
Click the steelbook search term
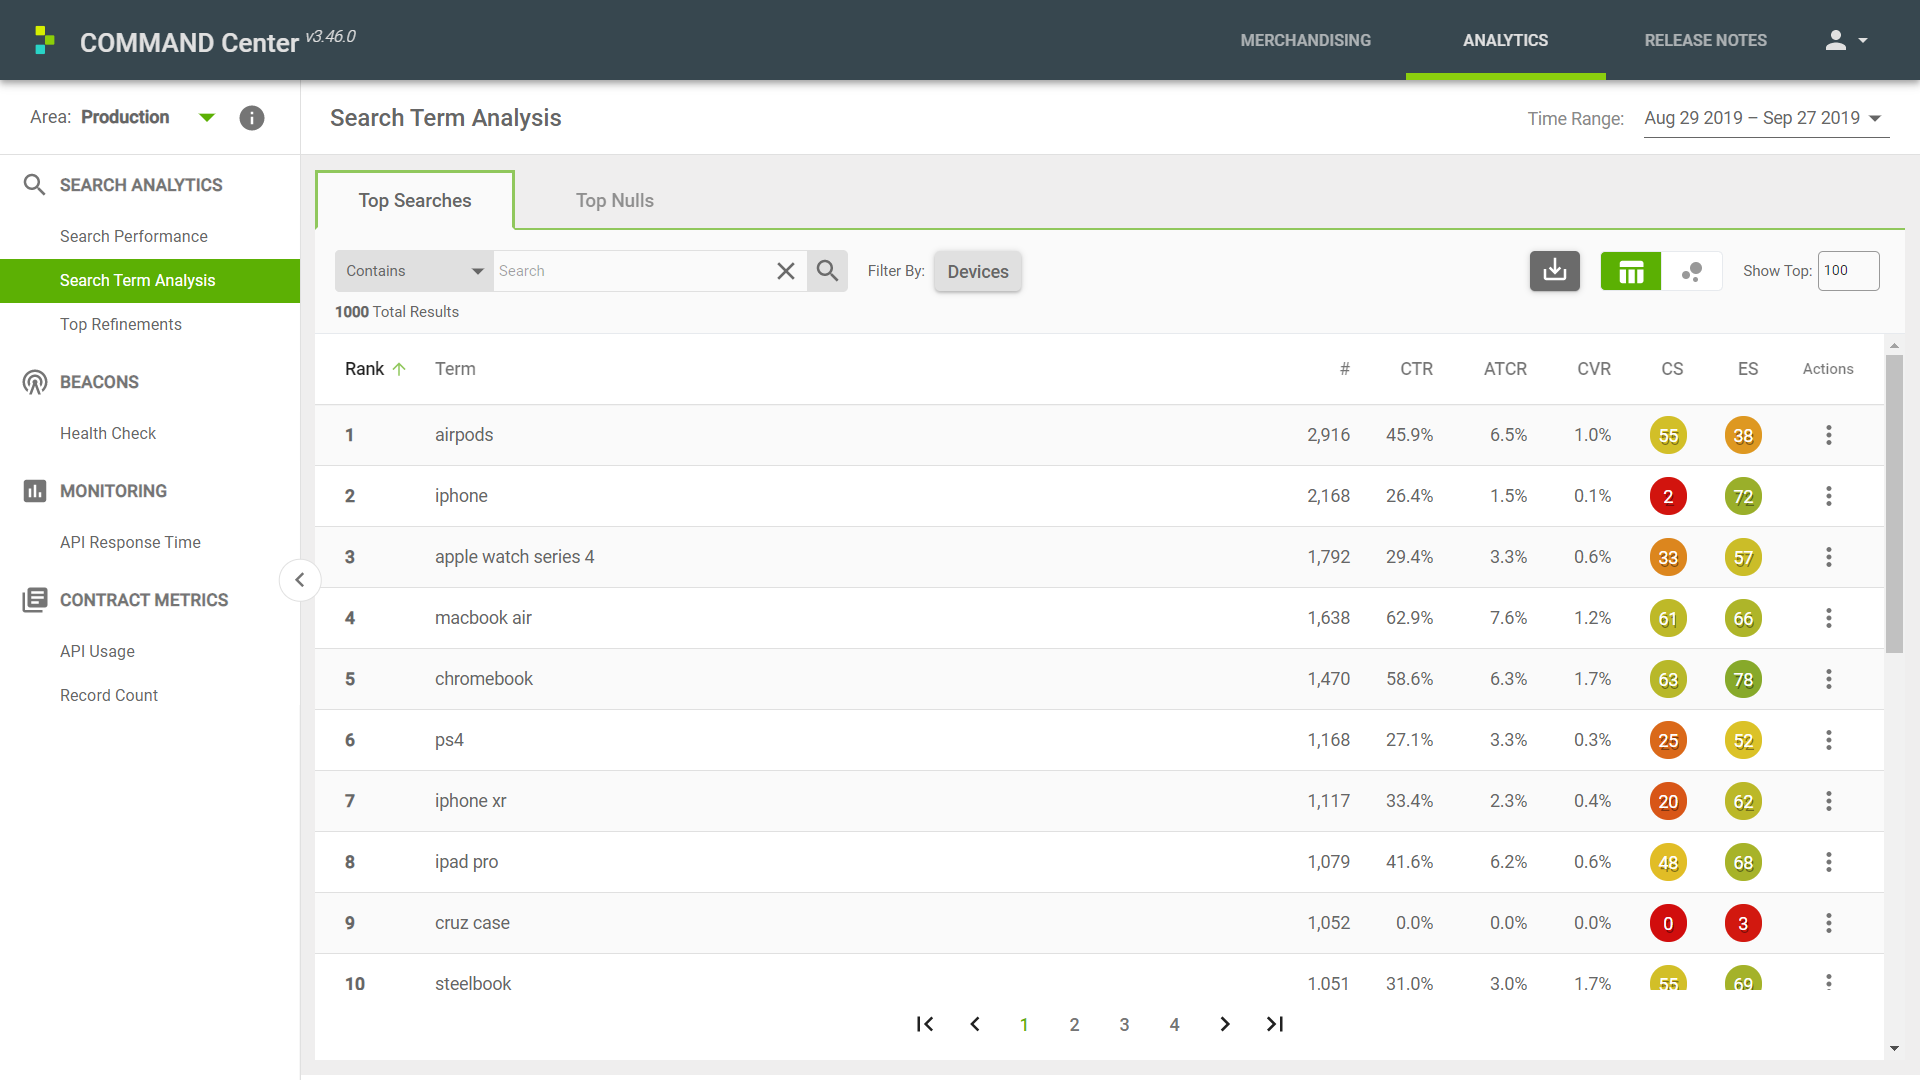[473, 984]
